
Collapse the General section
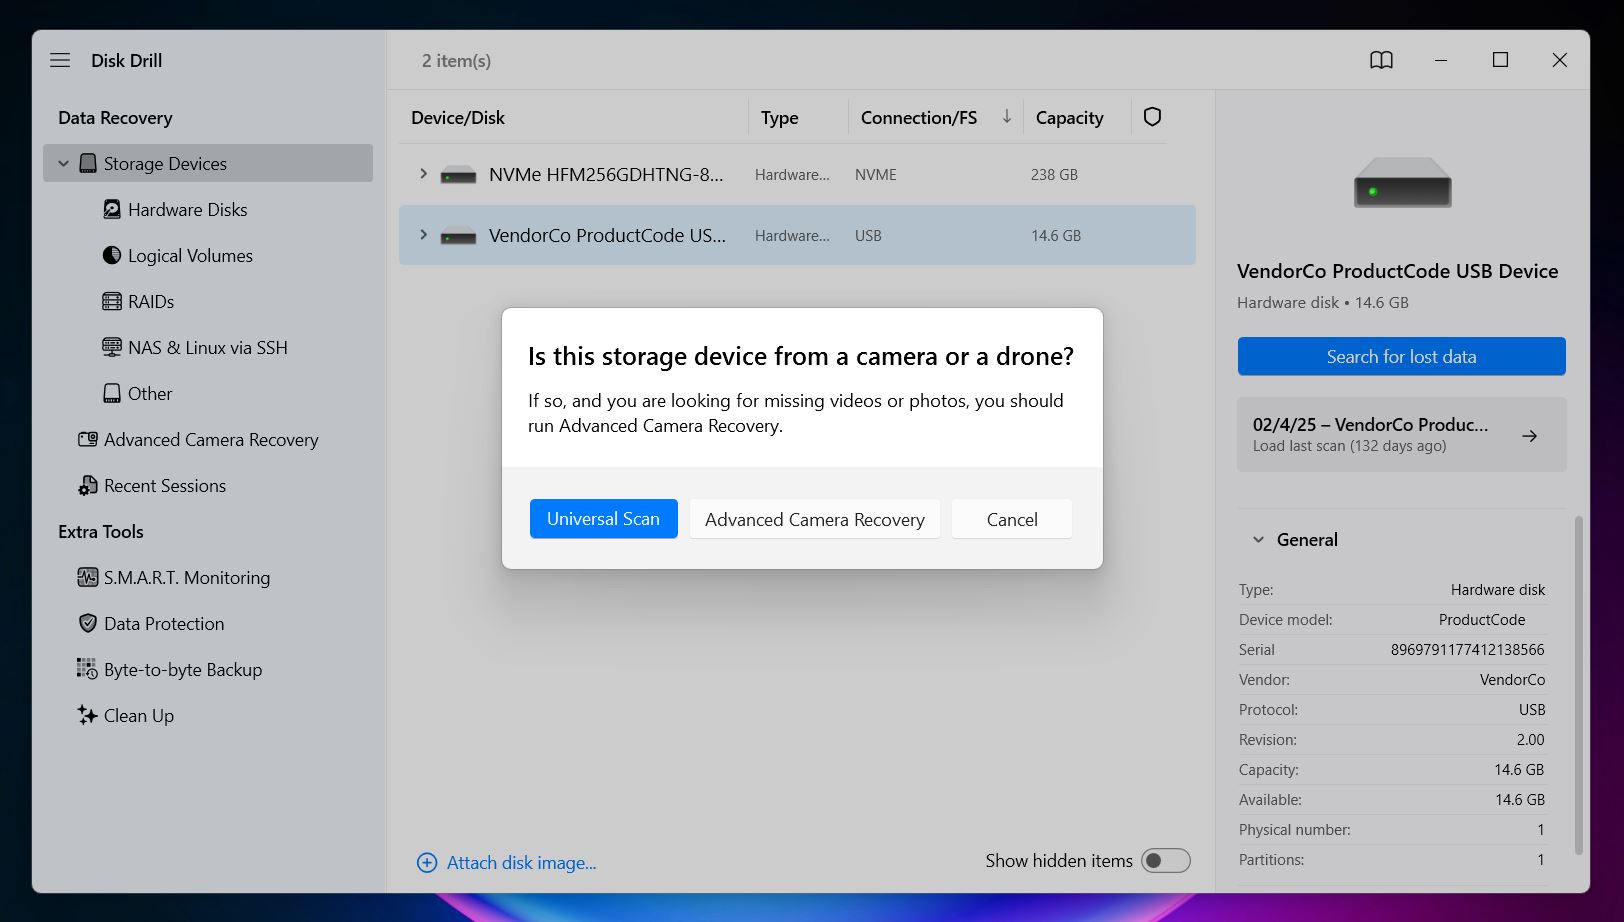click(x=1258, y=540)
